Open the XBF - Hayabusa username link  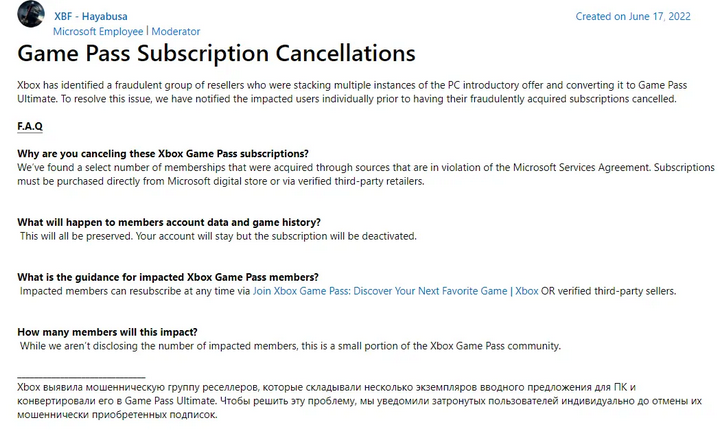coord(91,17)
